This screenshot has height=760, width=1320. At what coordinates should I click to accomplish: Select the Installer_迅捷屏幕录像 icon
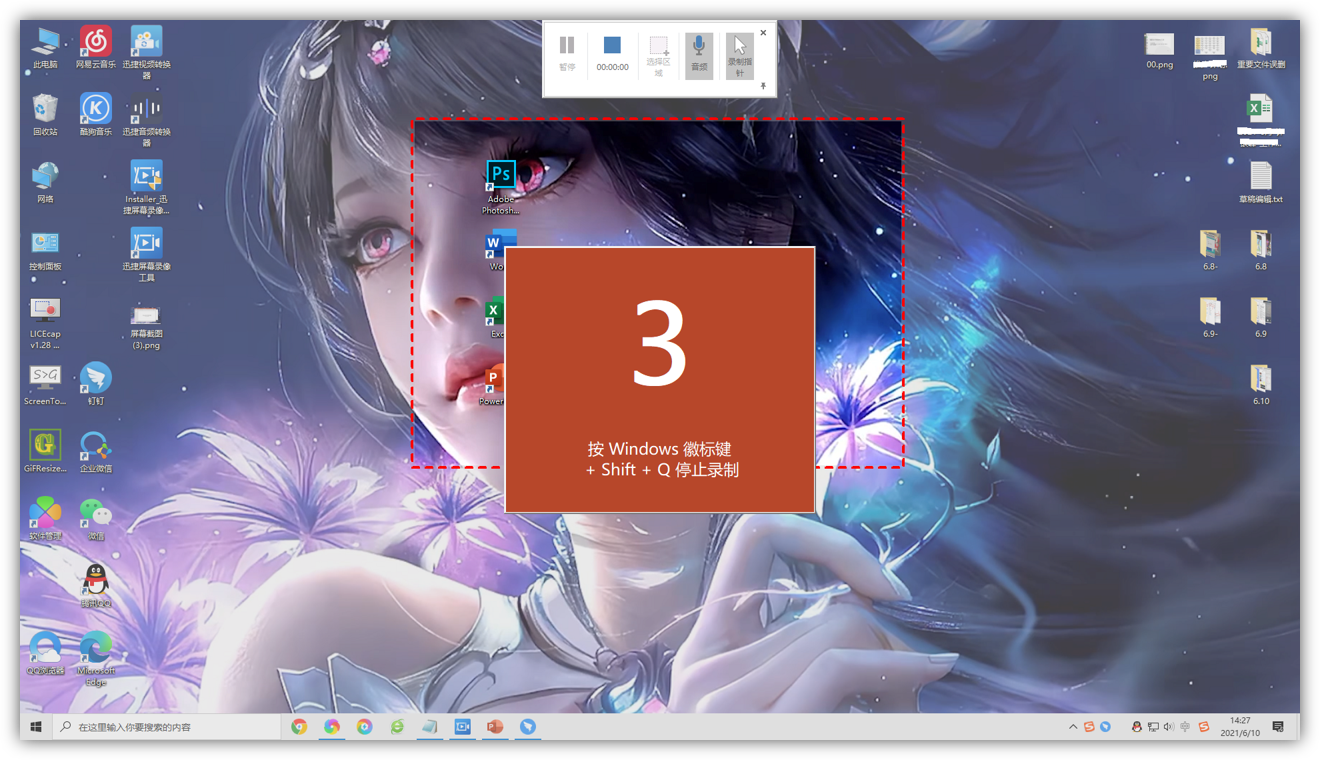pos(146,188)
